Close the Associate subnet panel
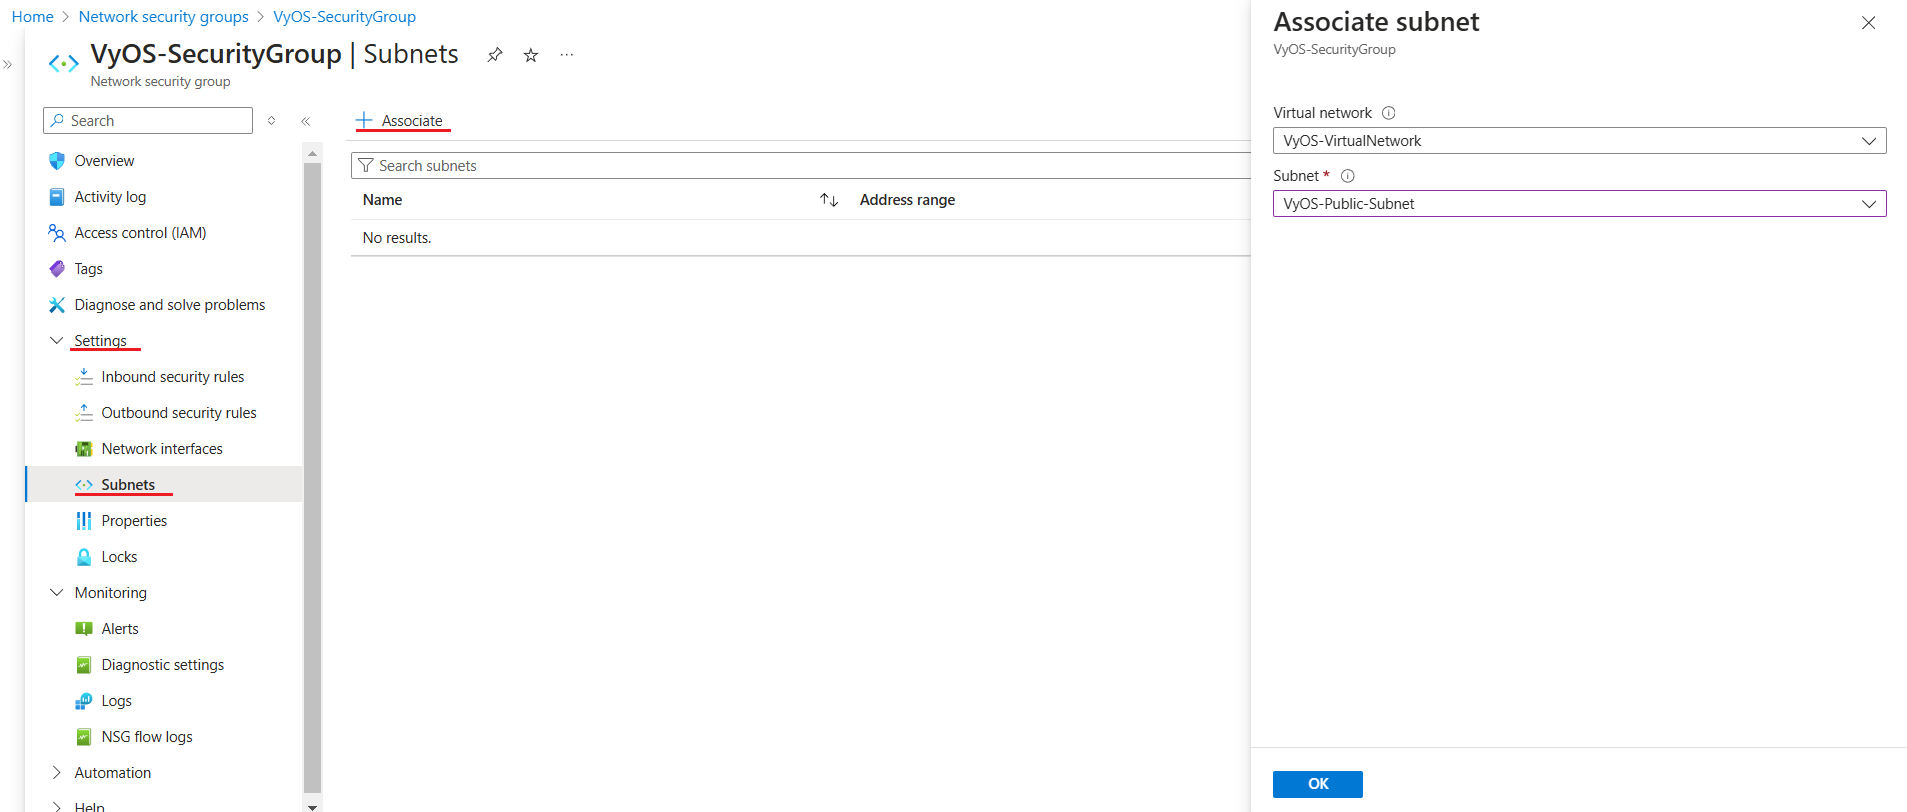This screenshot has width=1907, height=812. click(1868, 23)
